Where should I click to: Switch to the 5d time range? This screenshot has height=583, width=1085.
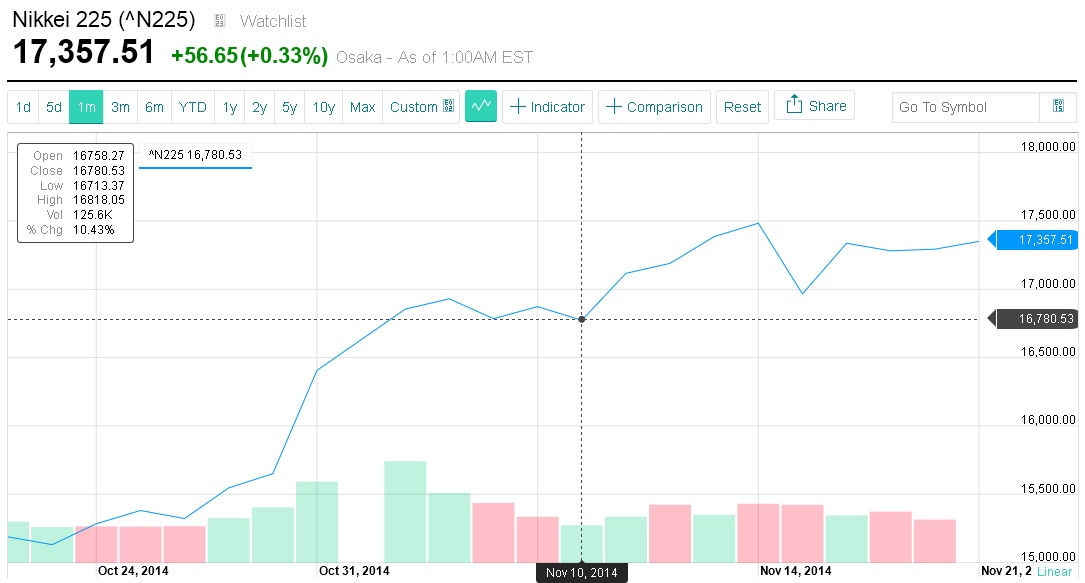[x=54, y=107]
